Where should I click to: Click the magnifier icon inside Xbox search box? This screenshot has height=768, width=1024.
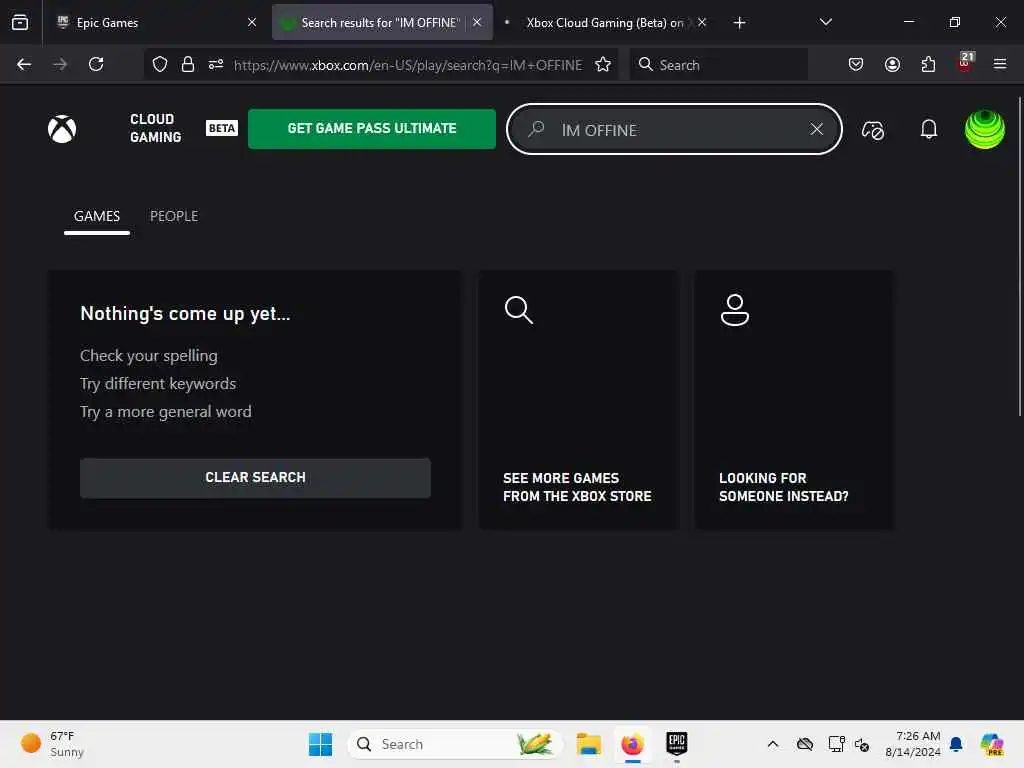tap(536, 129)
